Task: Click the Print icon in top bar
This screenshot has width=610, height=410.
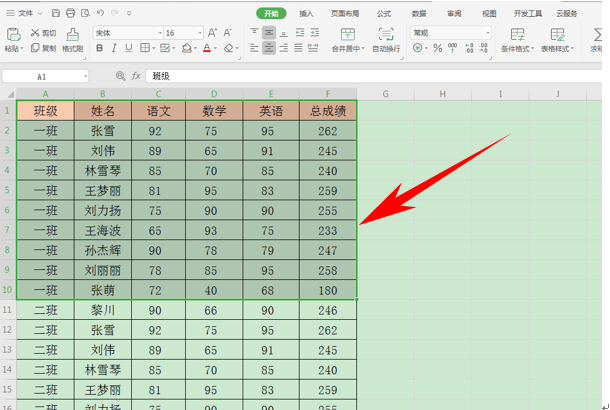Action: [x=70, y=13]
